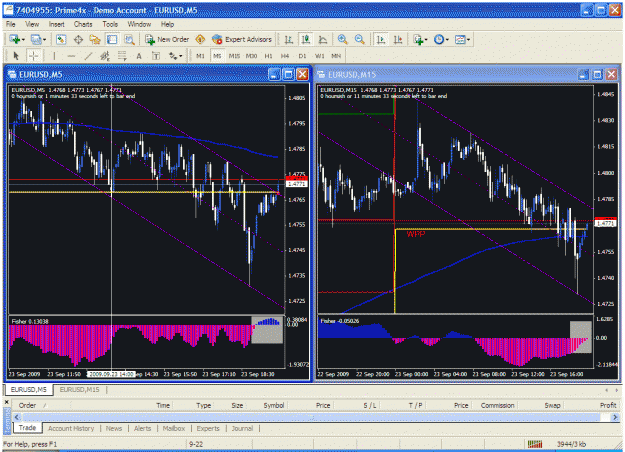
Task: Set timeframe to MN
Action: pyautogui.click(x=336, y=56)
